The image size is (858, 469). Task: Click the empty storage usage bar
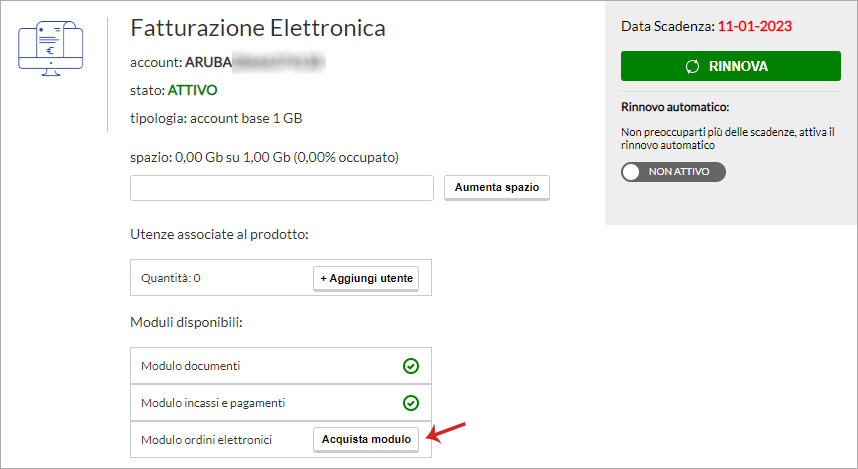[282, 188]
